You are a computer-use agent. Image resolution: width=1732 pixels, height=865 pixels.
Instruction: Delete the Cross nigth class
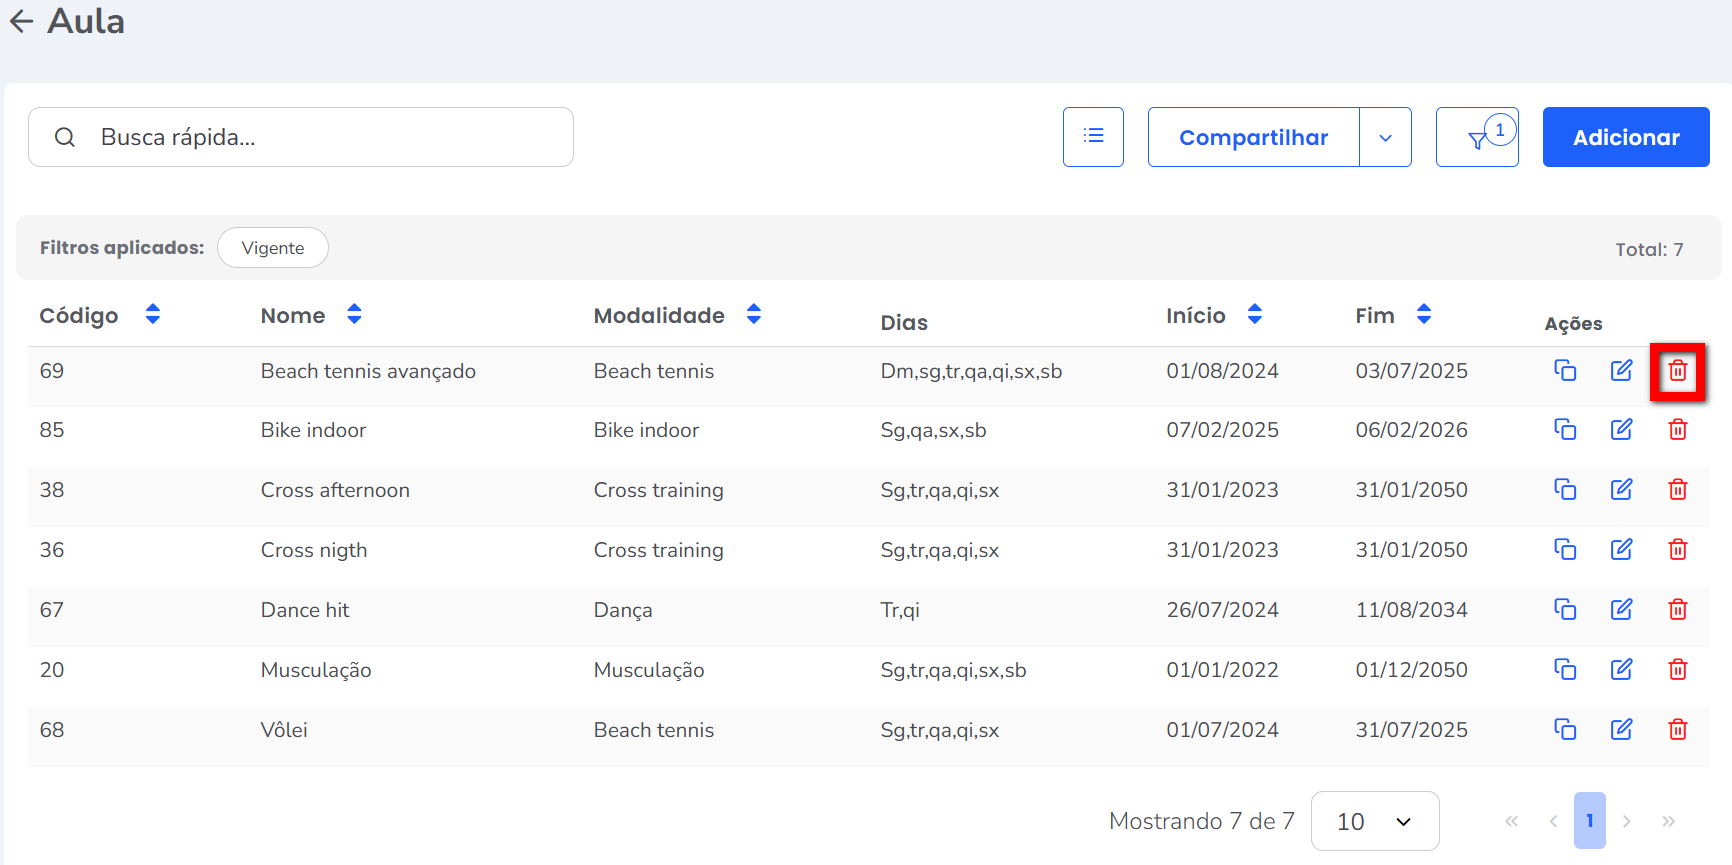point(1678,549)
